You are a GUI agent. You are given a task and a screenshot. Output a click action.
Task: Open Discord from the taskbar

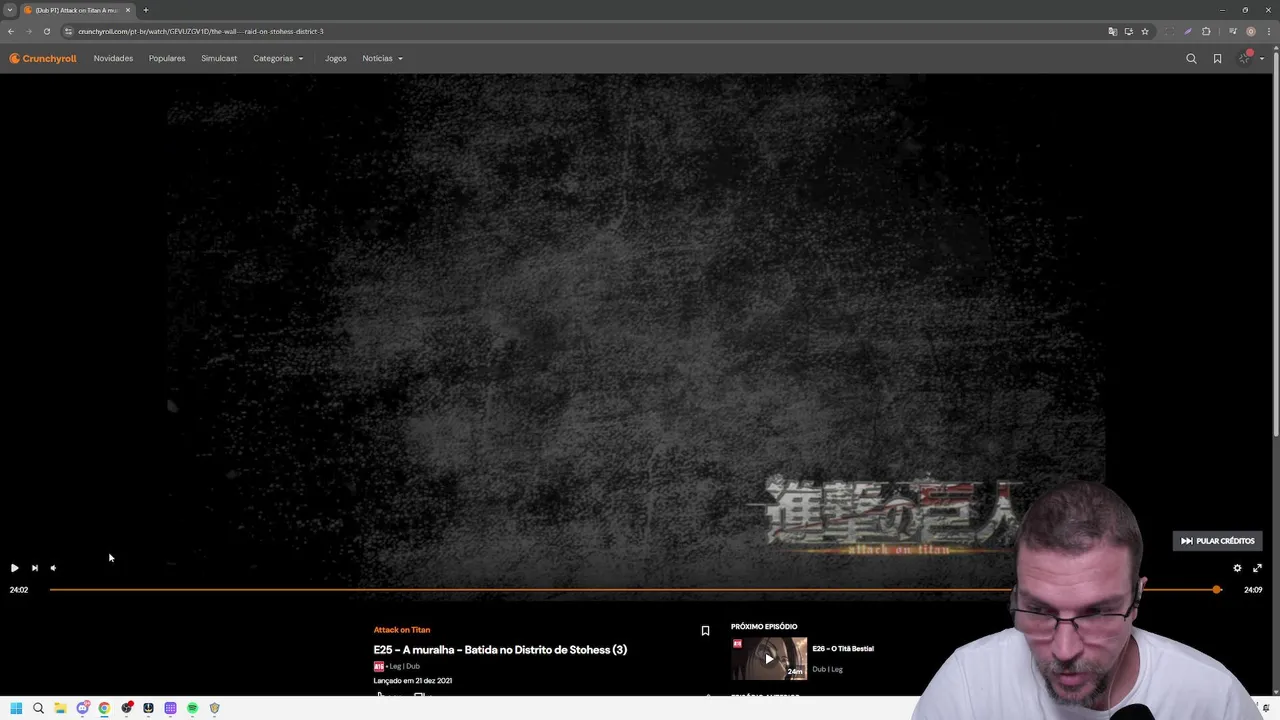83,708
